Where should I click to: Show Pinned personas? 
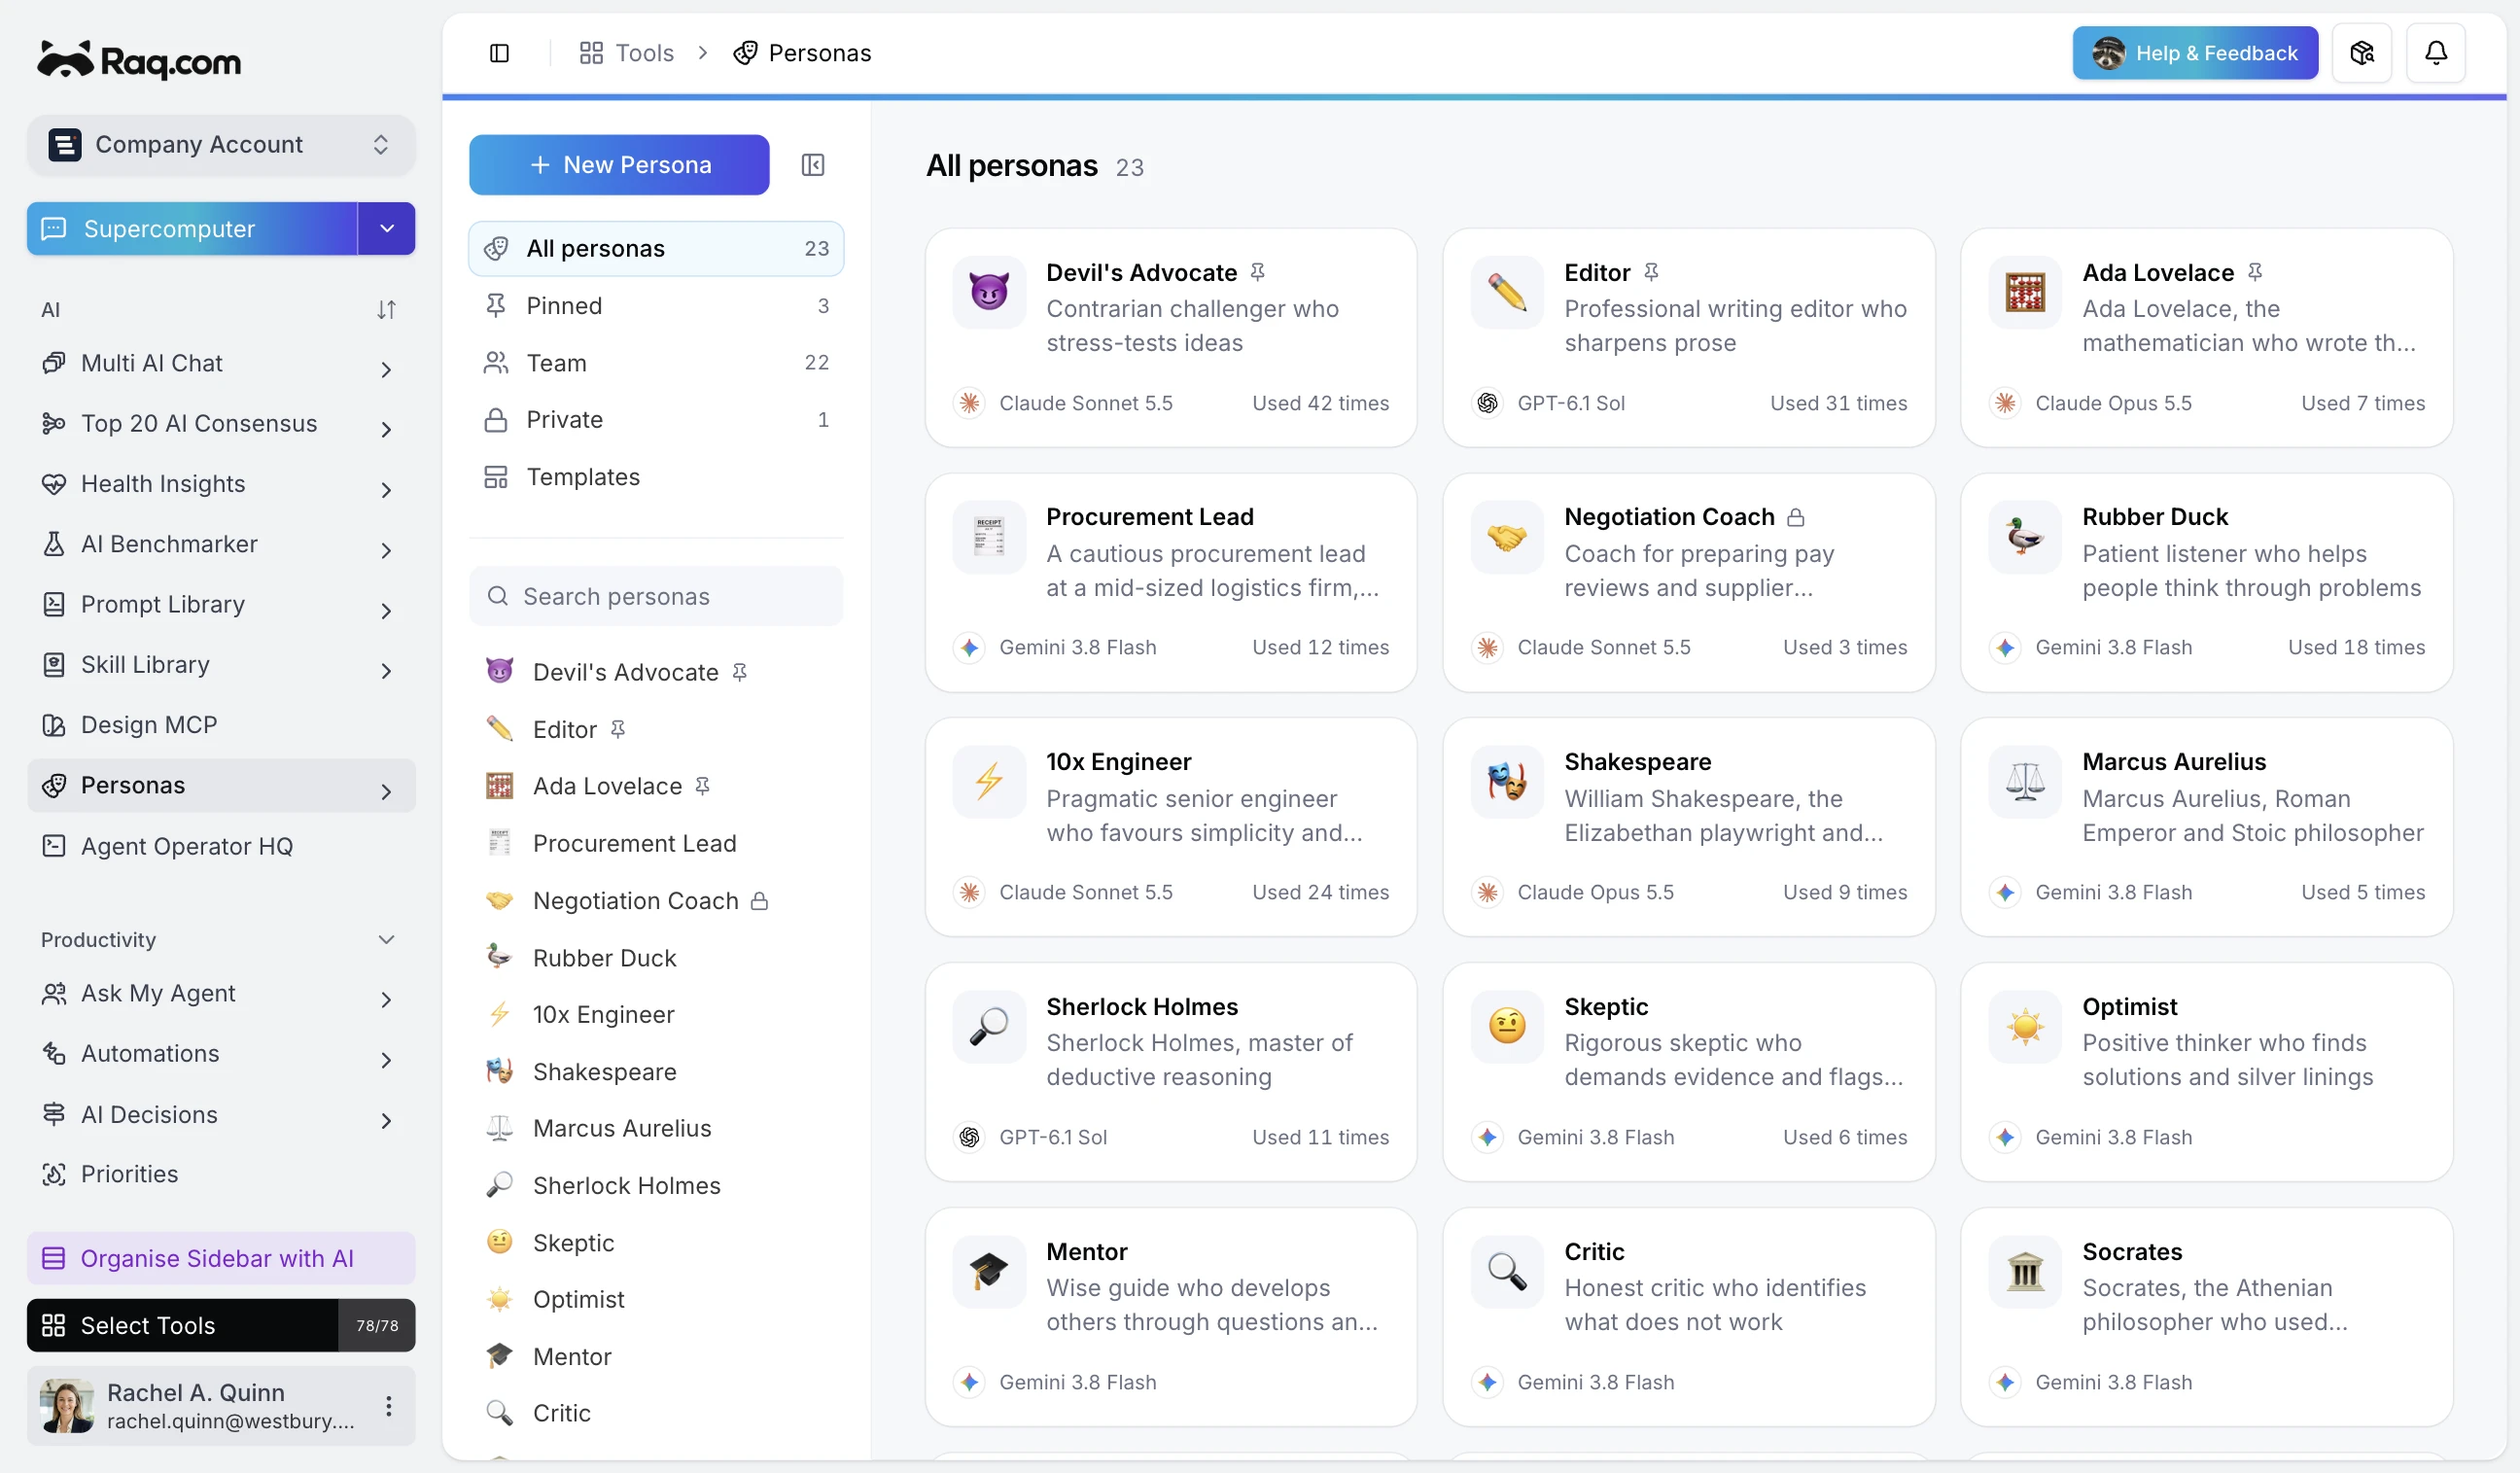point(656,306)
